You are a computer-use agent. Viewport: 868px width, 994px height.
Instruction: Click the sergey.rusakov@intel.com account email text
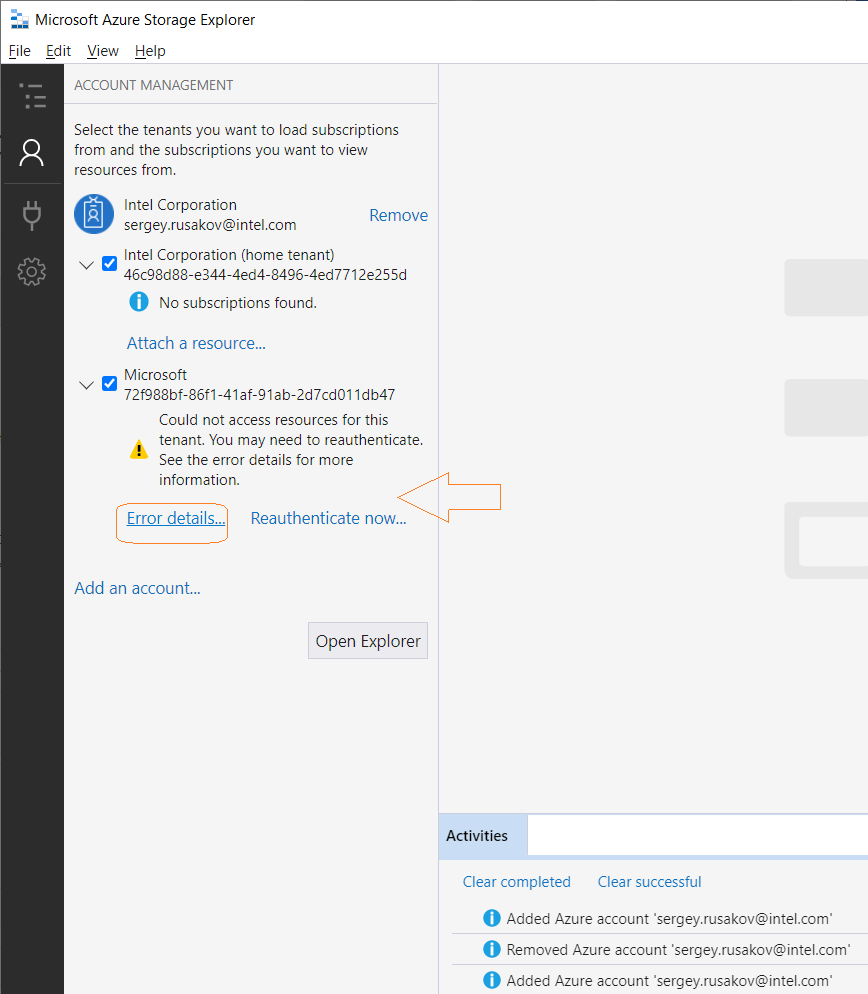point(210,225)
